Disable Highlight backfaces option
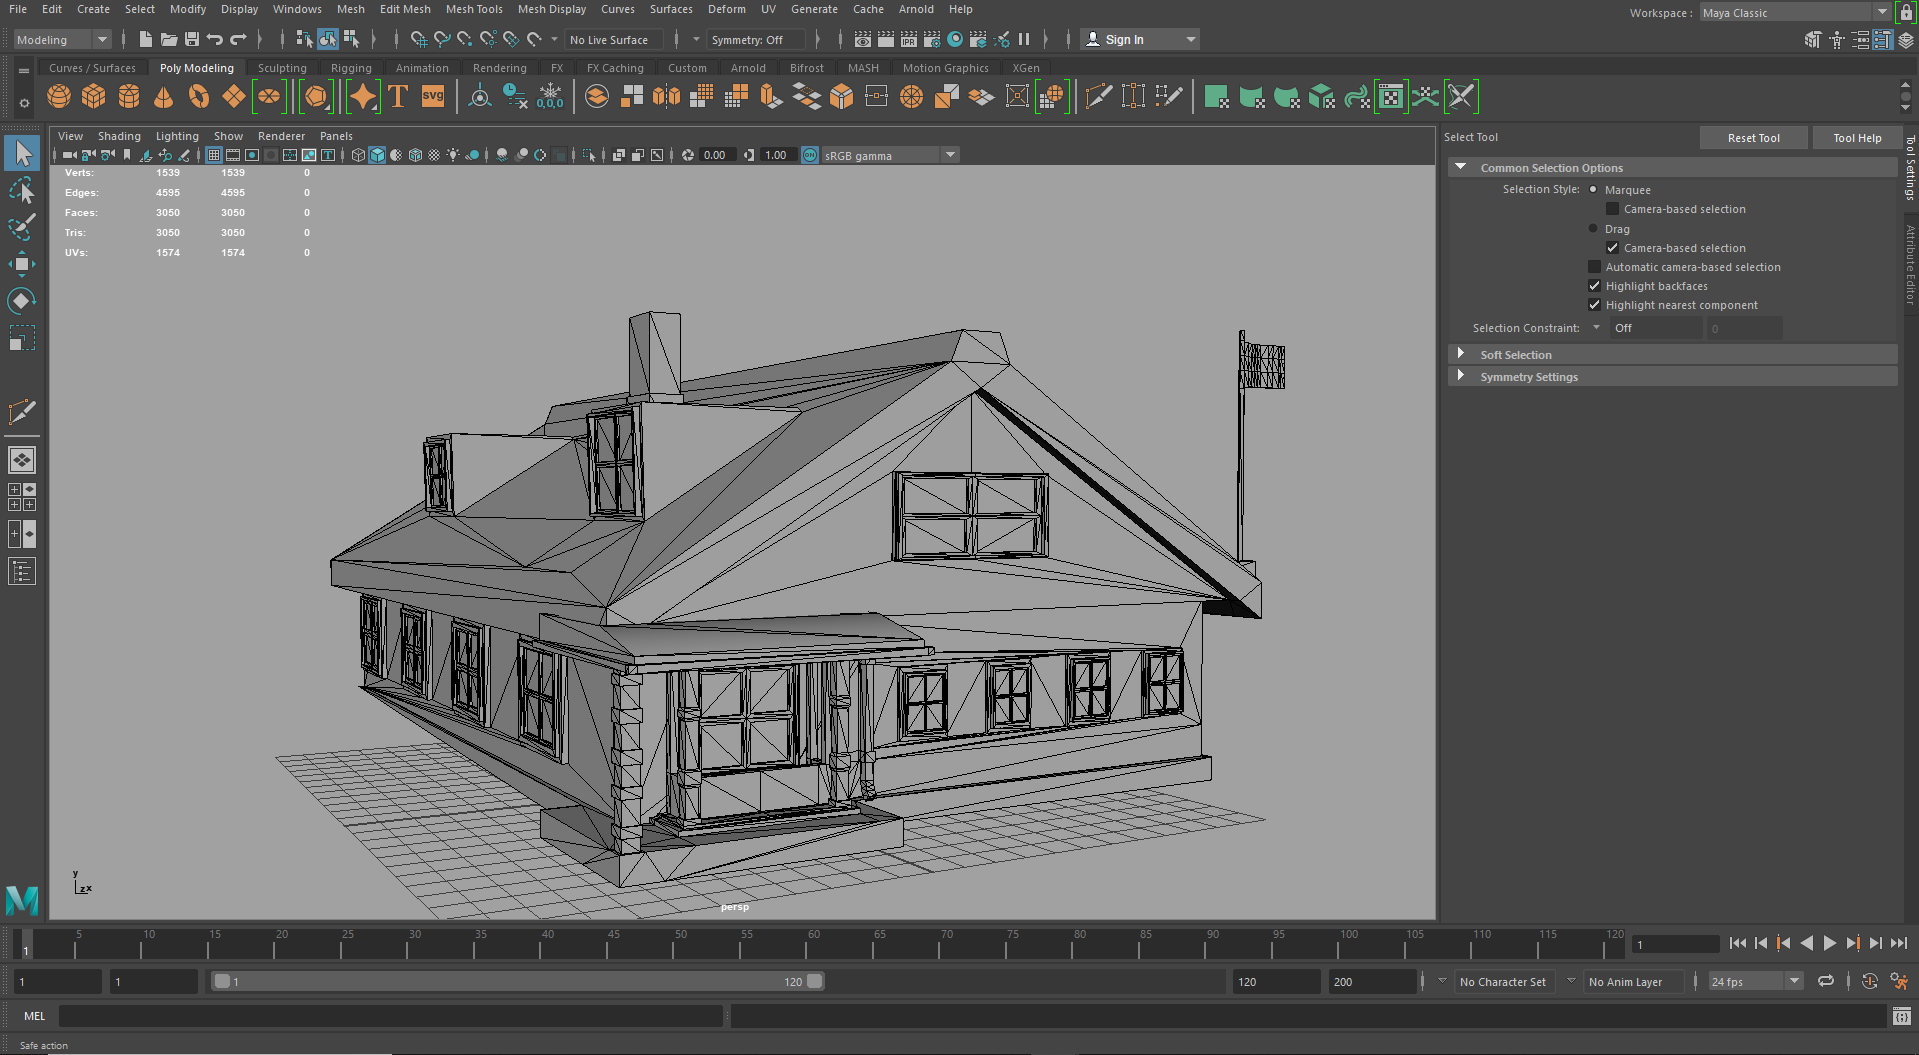 point(1594,286)
